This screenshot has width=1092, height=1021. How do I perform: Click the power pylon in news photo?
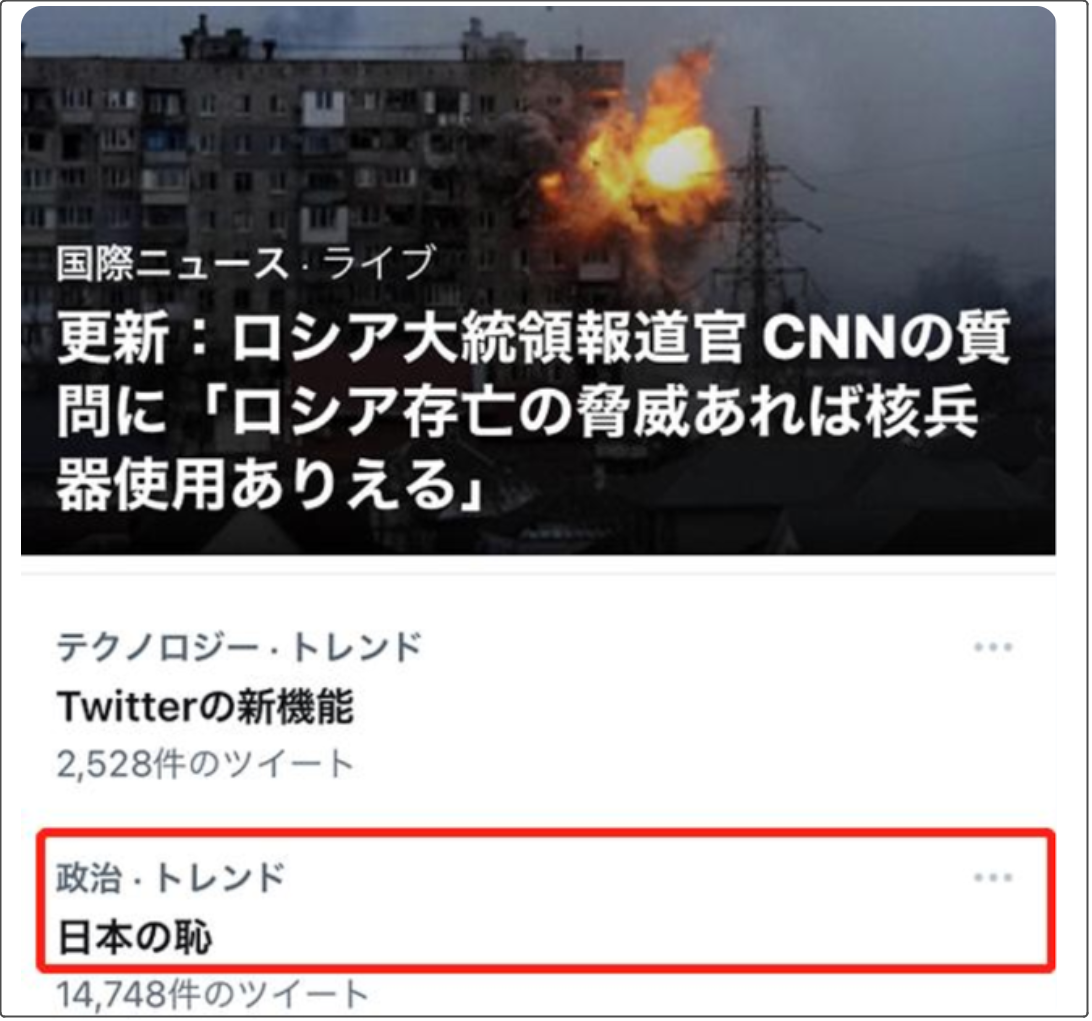(759, 209)
